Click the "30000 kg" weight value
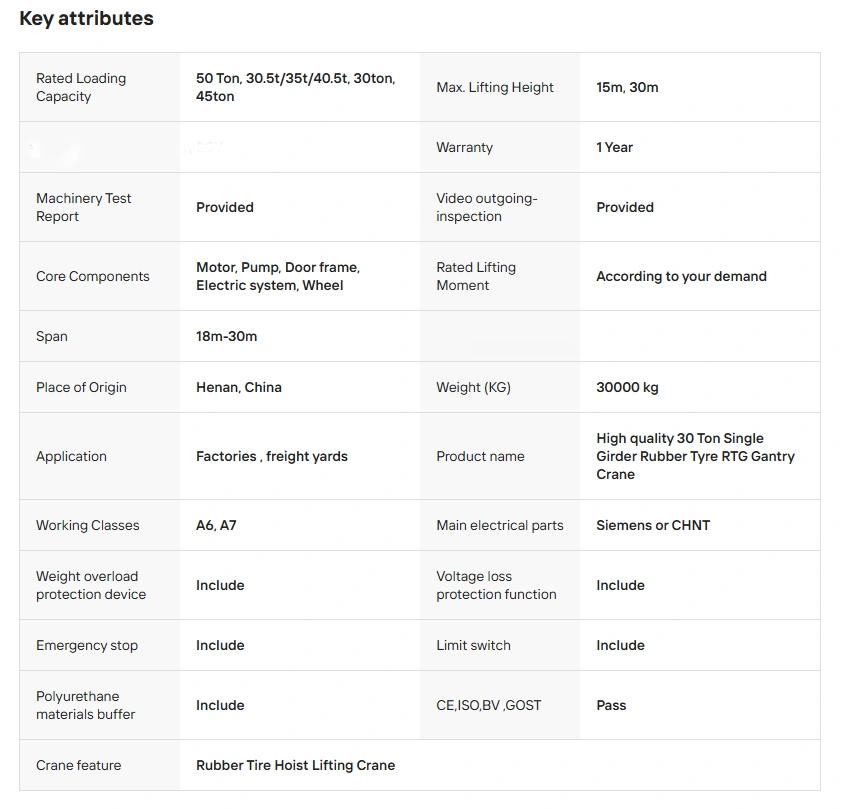 click(x=627, y=387)
